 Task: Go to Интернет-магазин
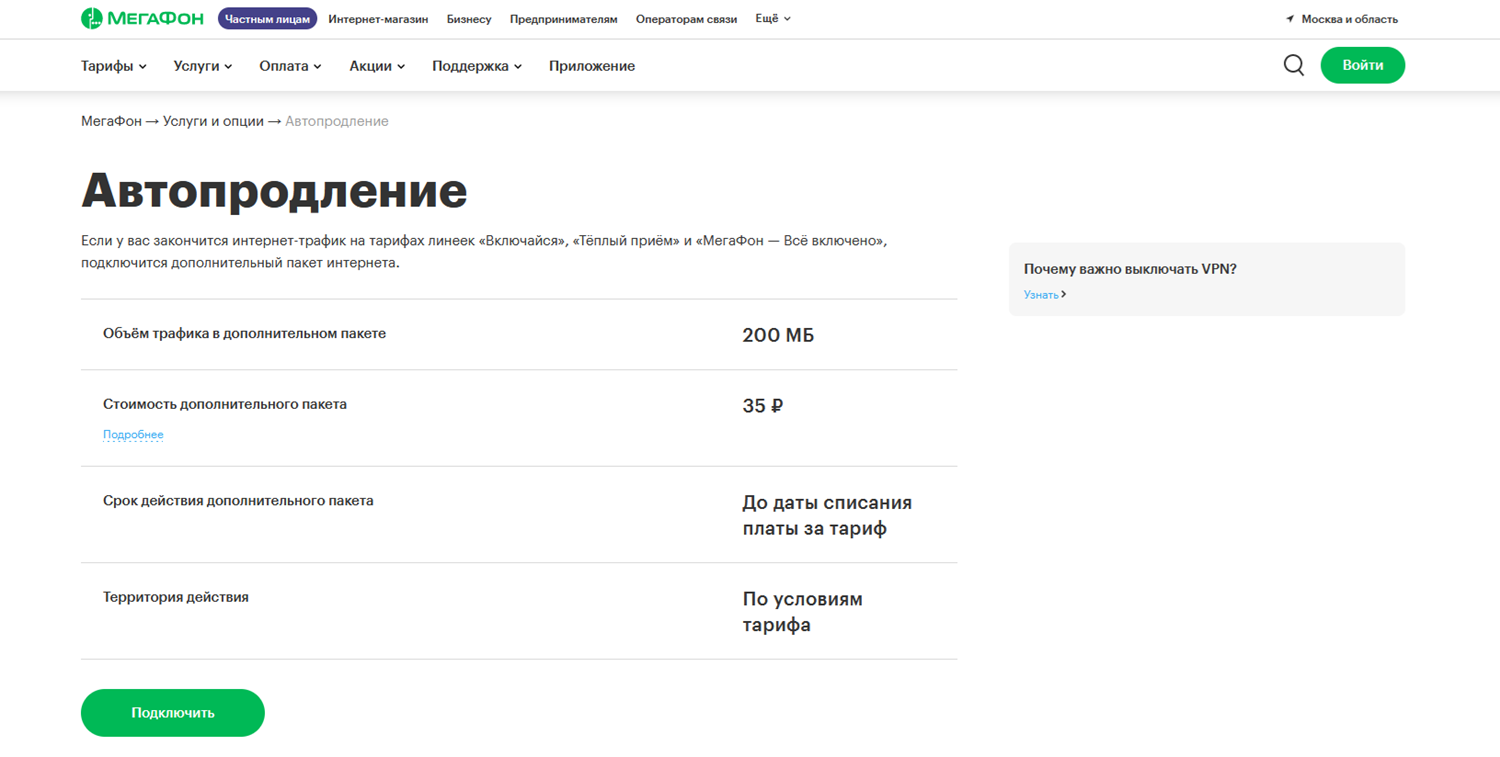[x=378, y=19]
